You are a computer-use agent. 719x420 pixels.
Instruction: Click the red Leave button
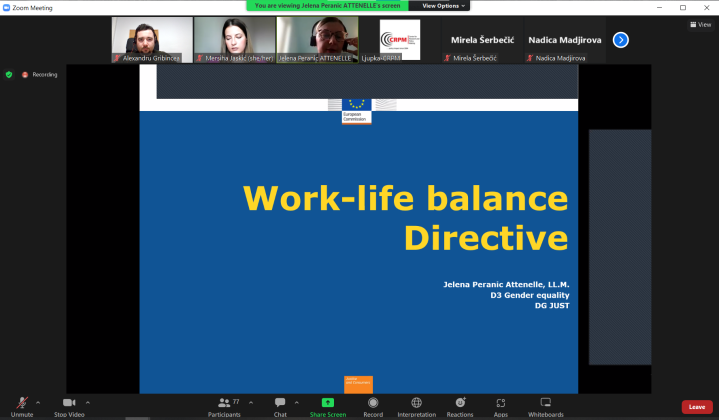pyautogui.click(x=697, y=407)
